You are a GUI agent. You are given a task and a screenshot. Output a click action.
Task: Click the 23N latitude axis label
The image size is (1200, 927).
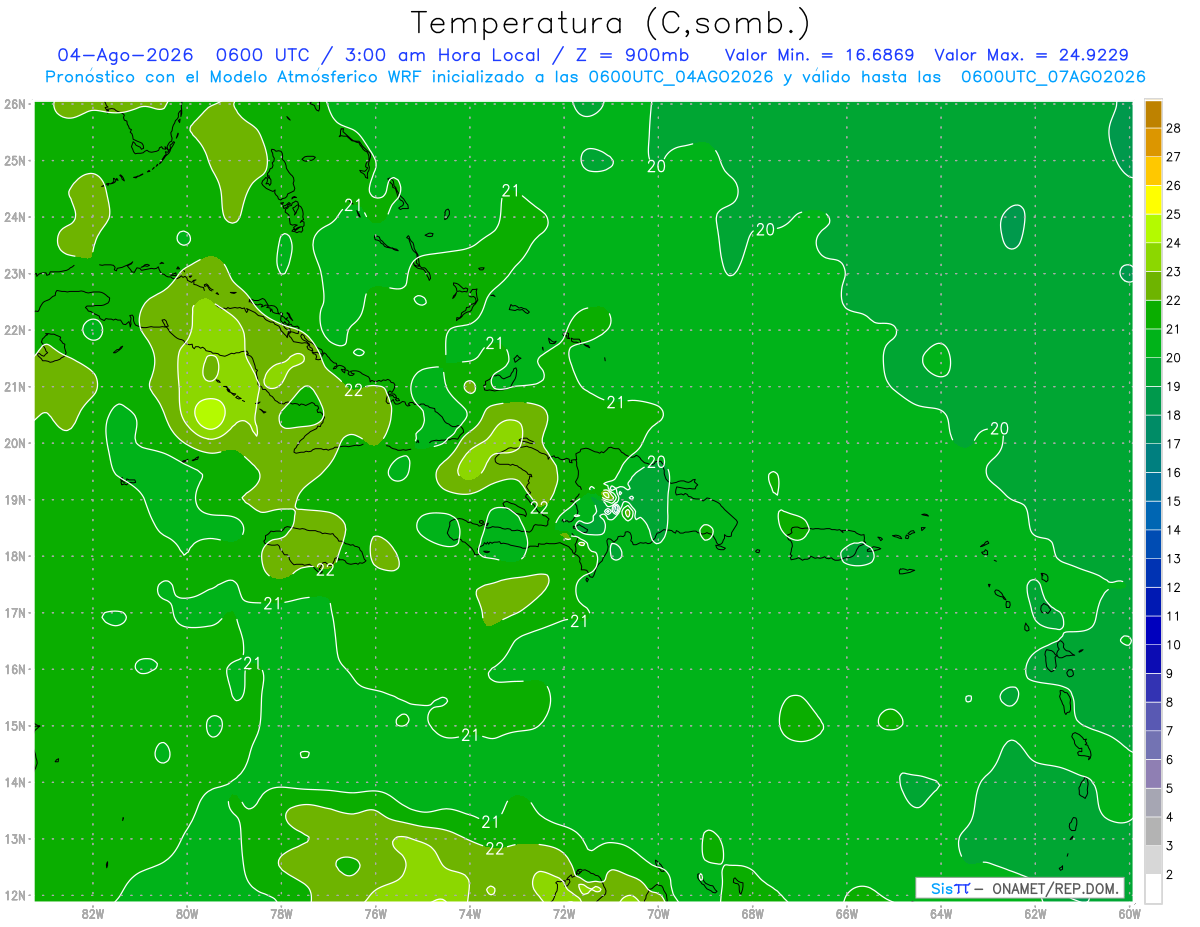(x=15, y=273)
